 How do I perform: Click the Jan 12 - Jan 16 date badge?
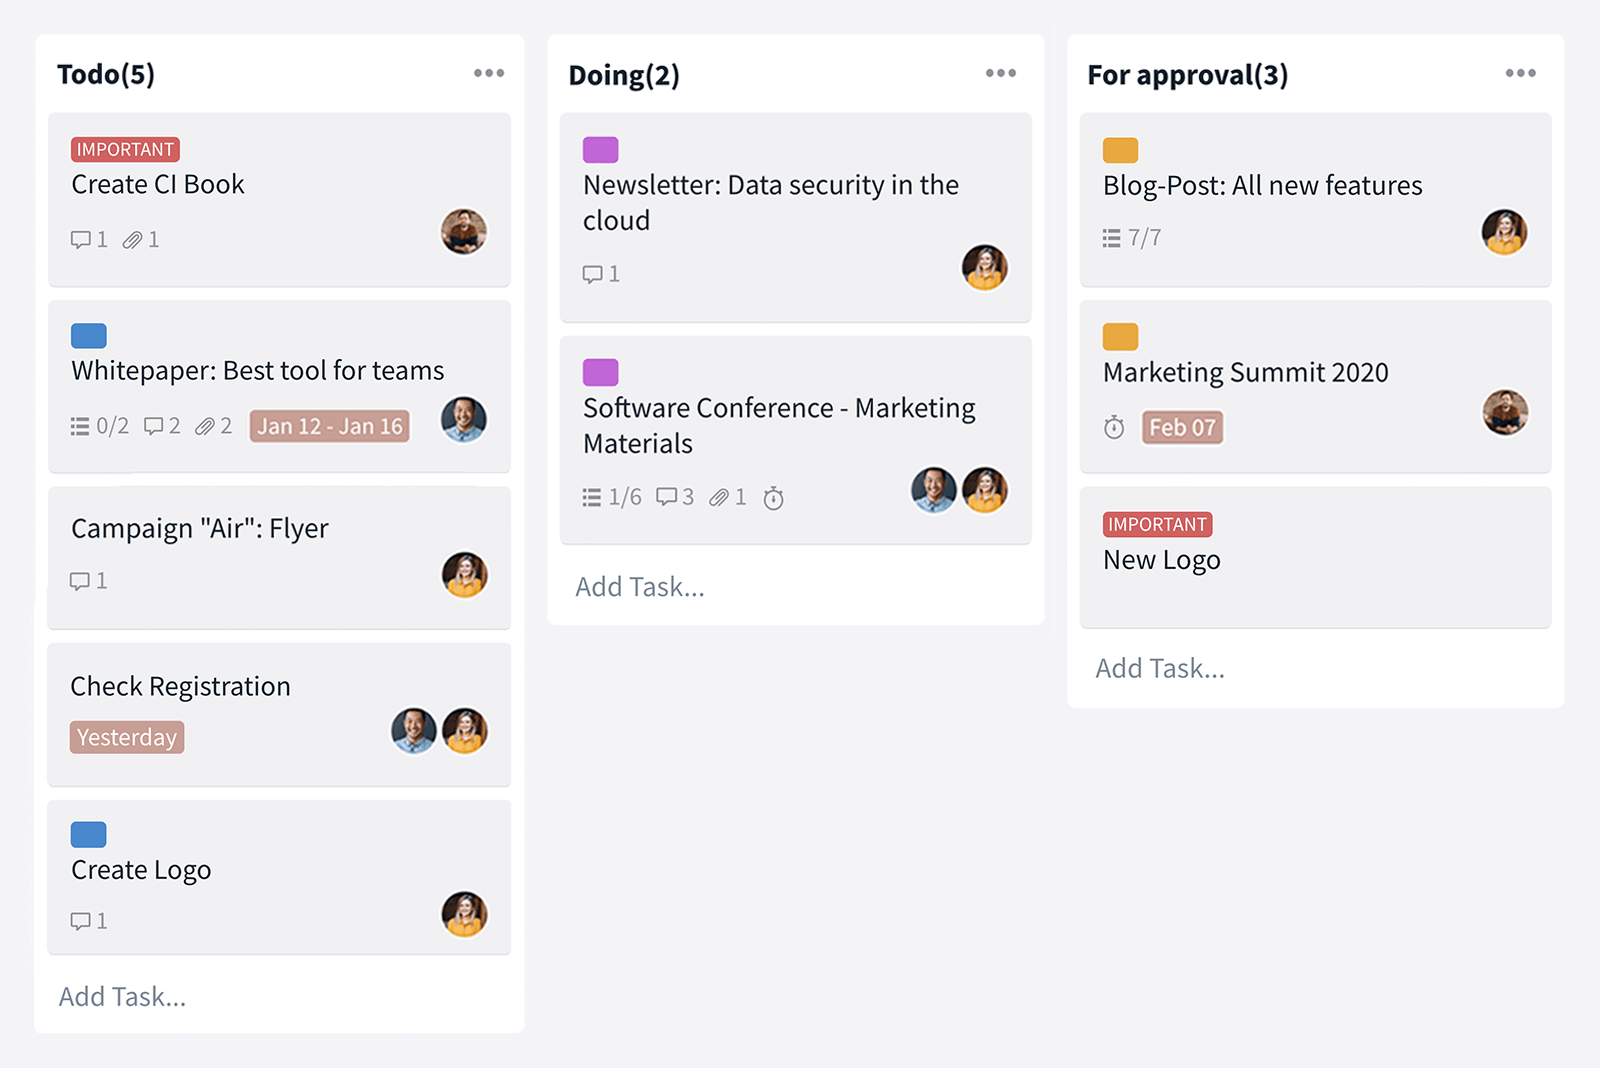pyautogui.click(x=329, y=426)
